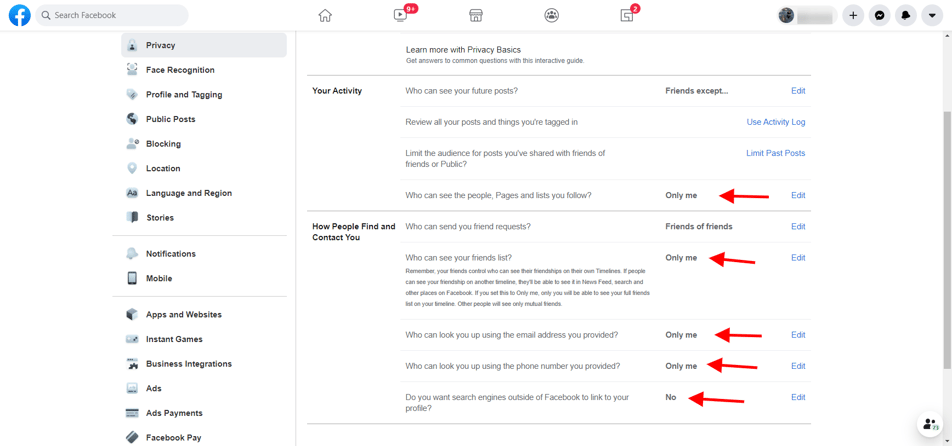This screenshot has width=952, height=446.
Task: Open Messenger from the top bar
Action: 879,16
